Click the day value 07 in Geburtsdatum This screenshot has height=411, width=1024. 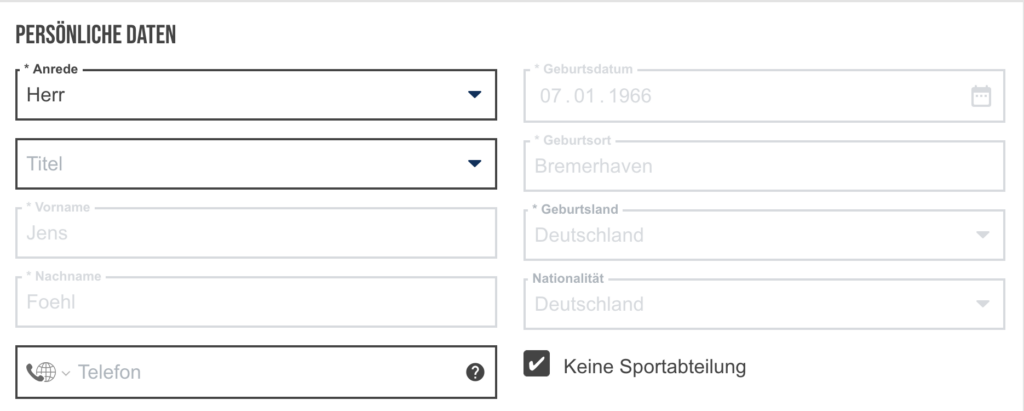(551, 96)
